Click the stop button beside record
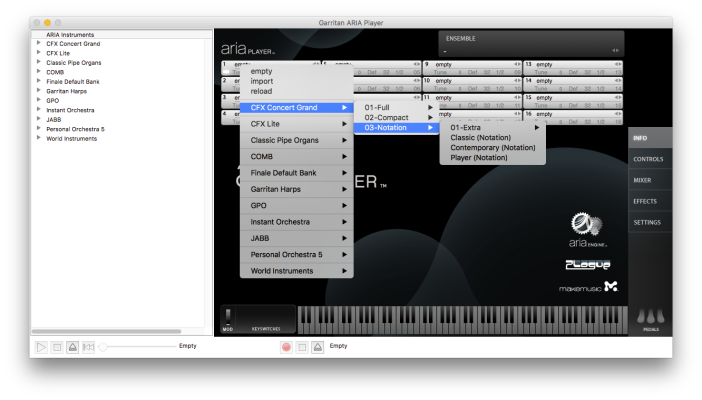 302,347
